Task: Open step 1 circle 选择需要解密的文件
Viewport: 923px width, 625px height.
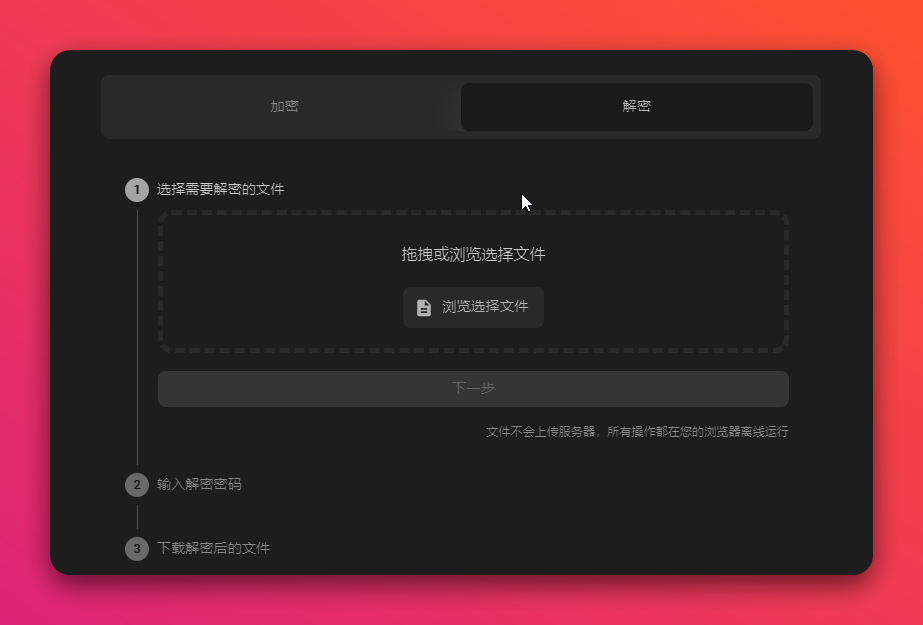Action: (x=137, y=190)
